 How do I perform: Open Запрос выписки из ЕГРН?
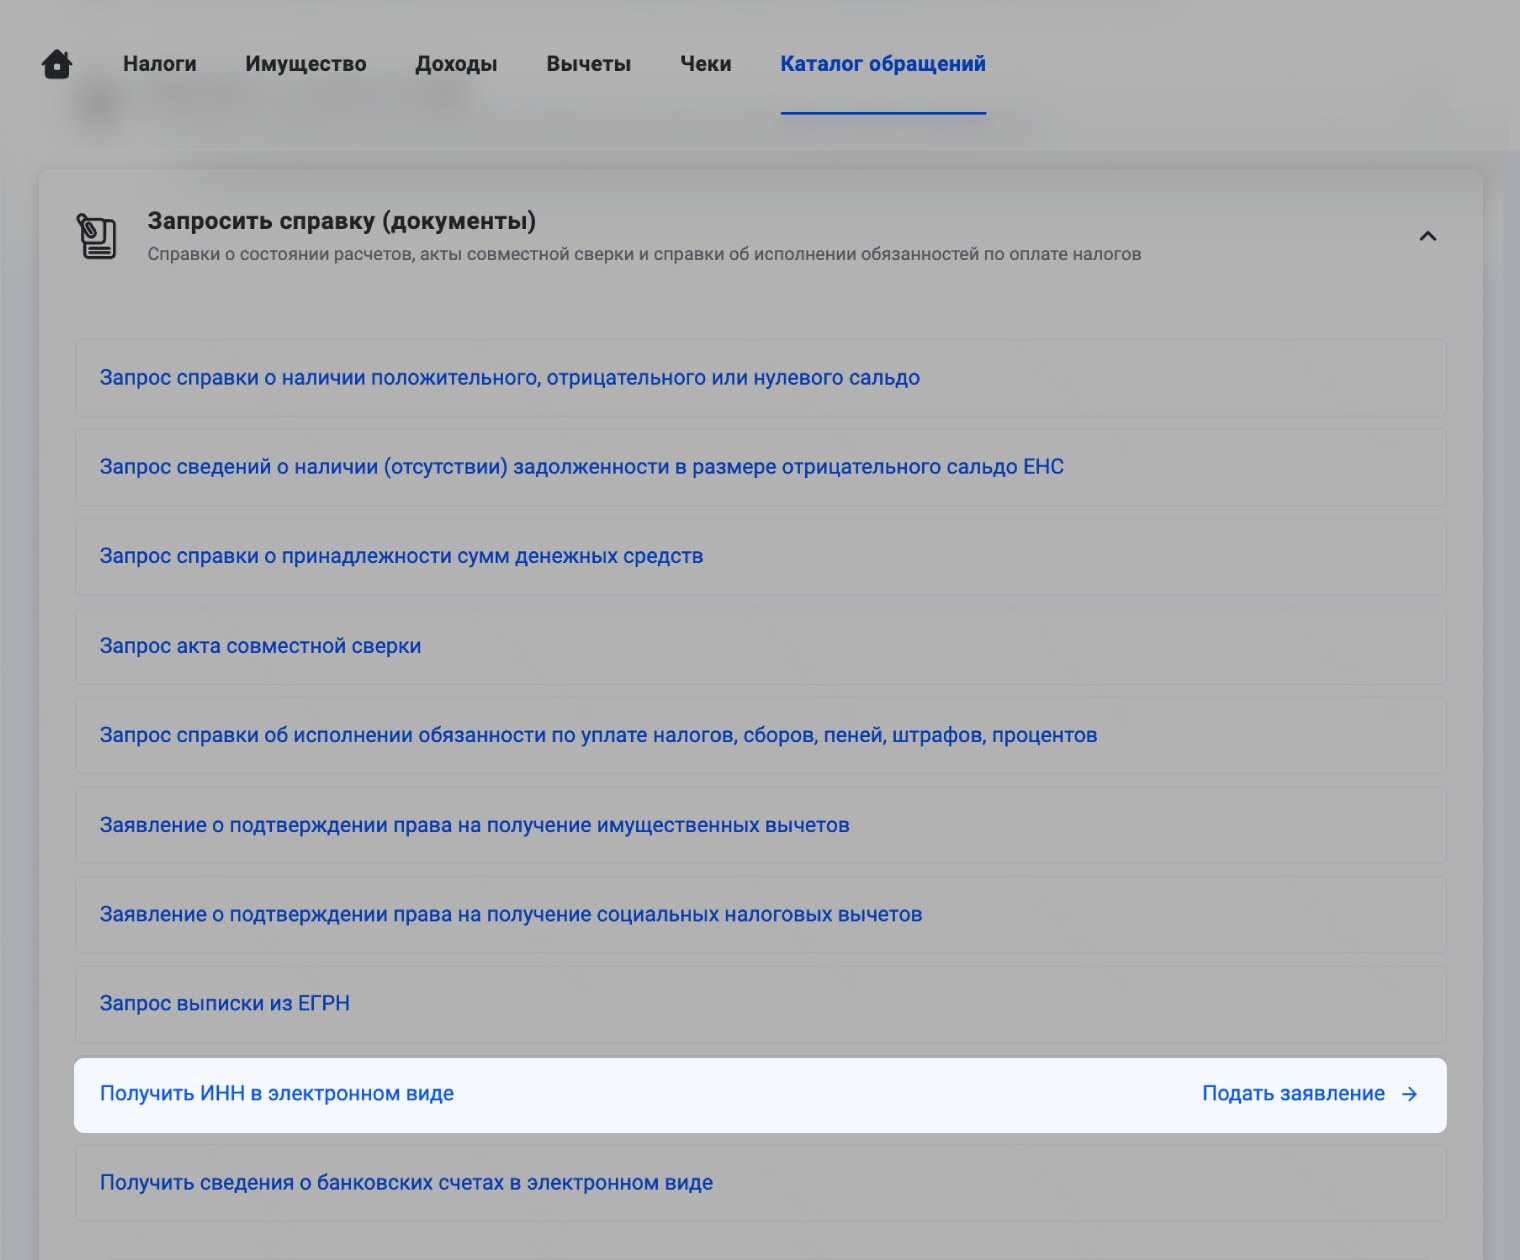click(760, 1004)
